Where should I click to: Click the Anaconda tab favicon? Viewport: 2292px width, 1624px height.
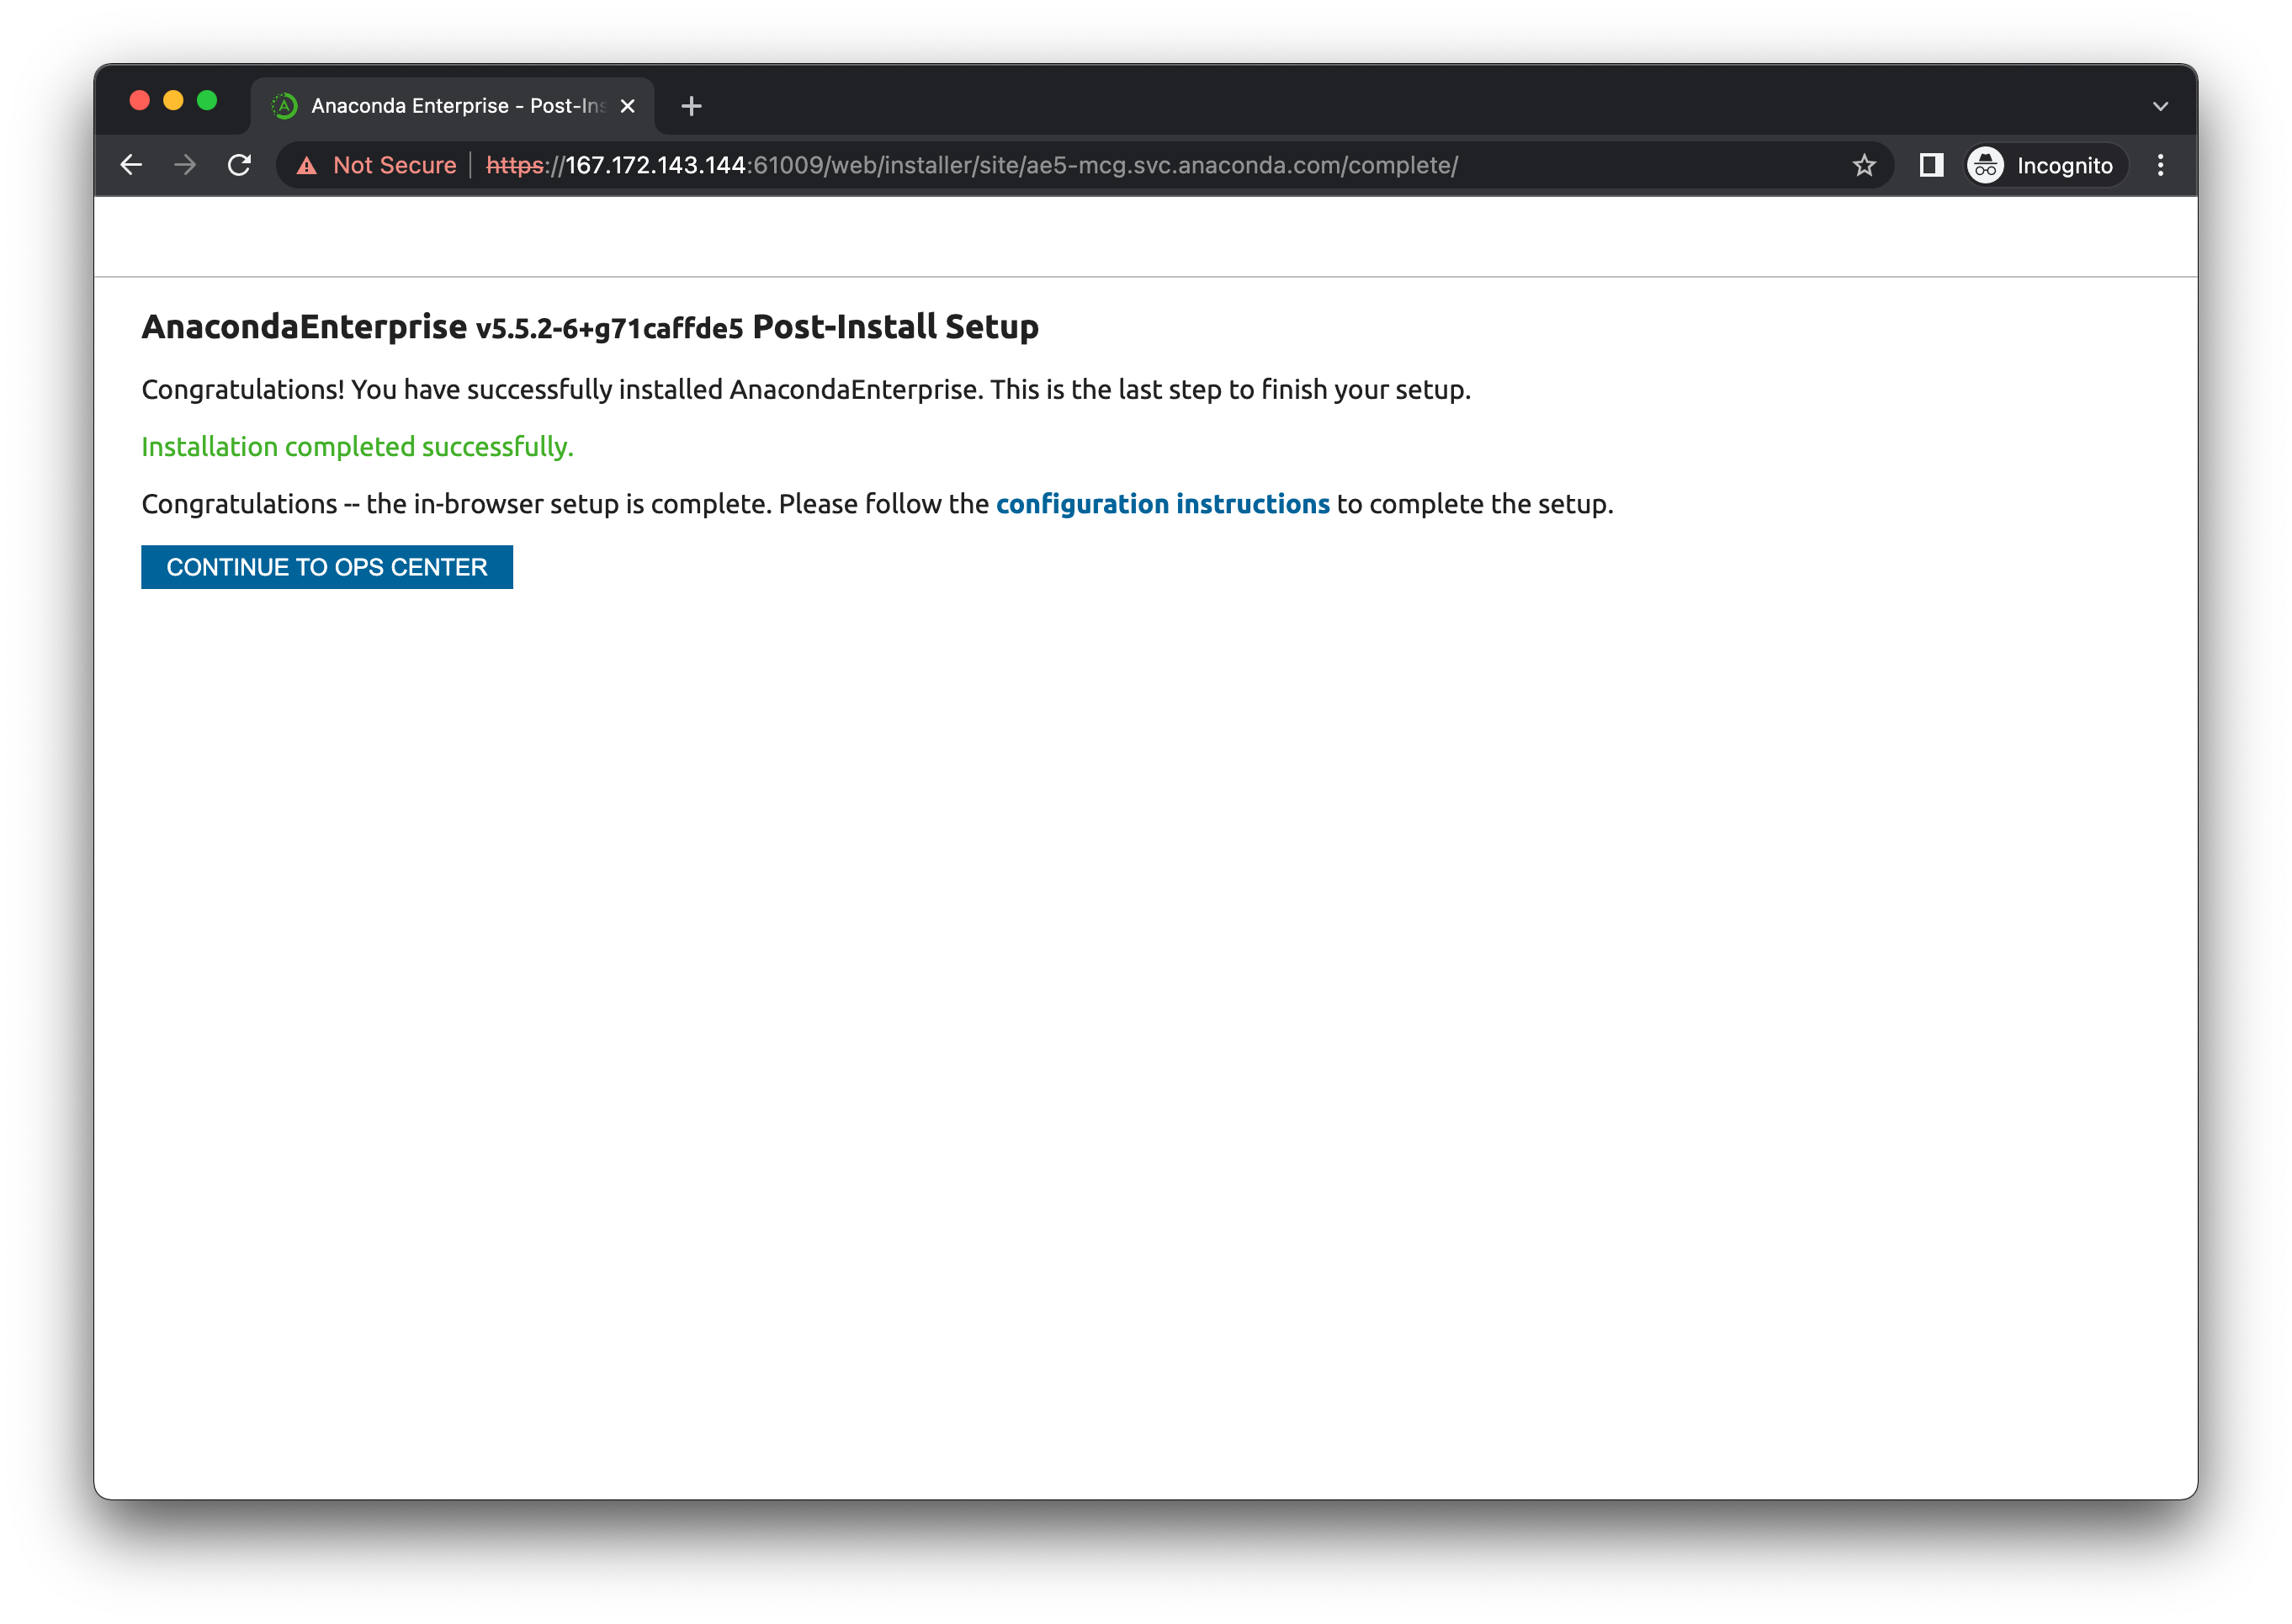285,106
